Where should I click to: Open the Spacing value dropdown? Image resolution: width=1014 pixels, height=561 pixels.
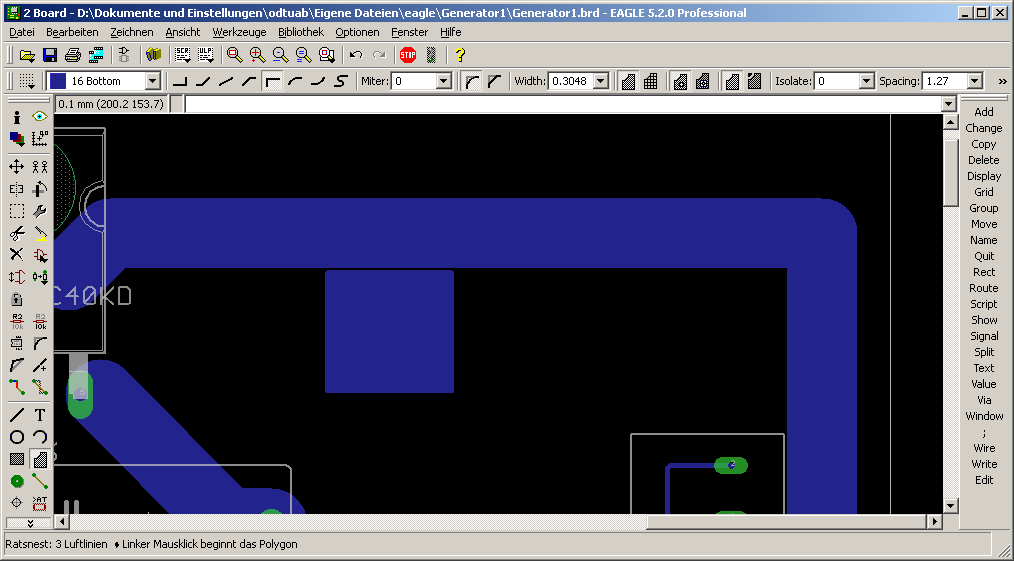pos(975,81)
